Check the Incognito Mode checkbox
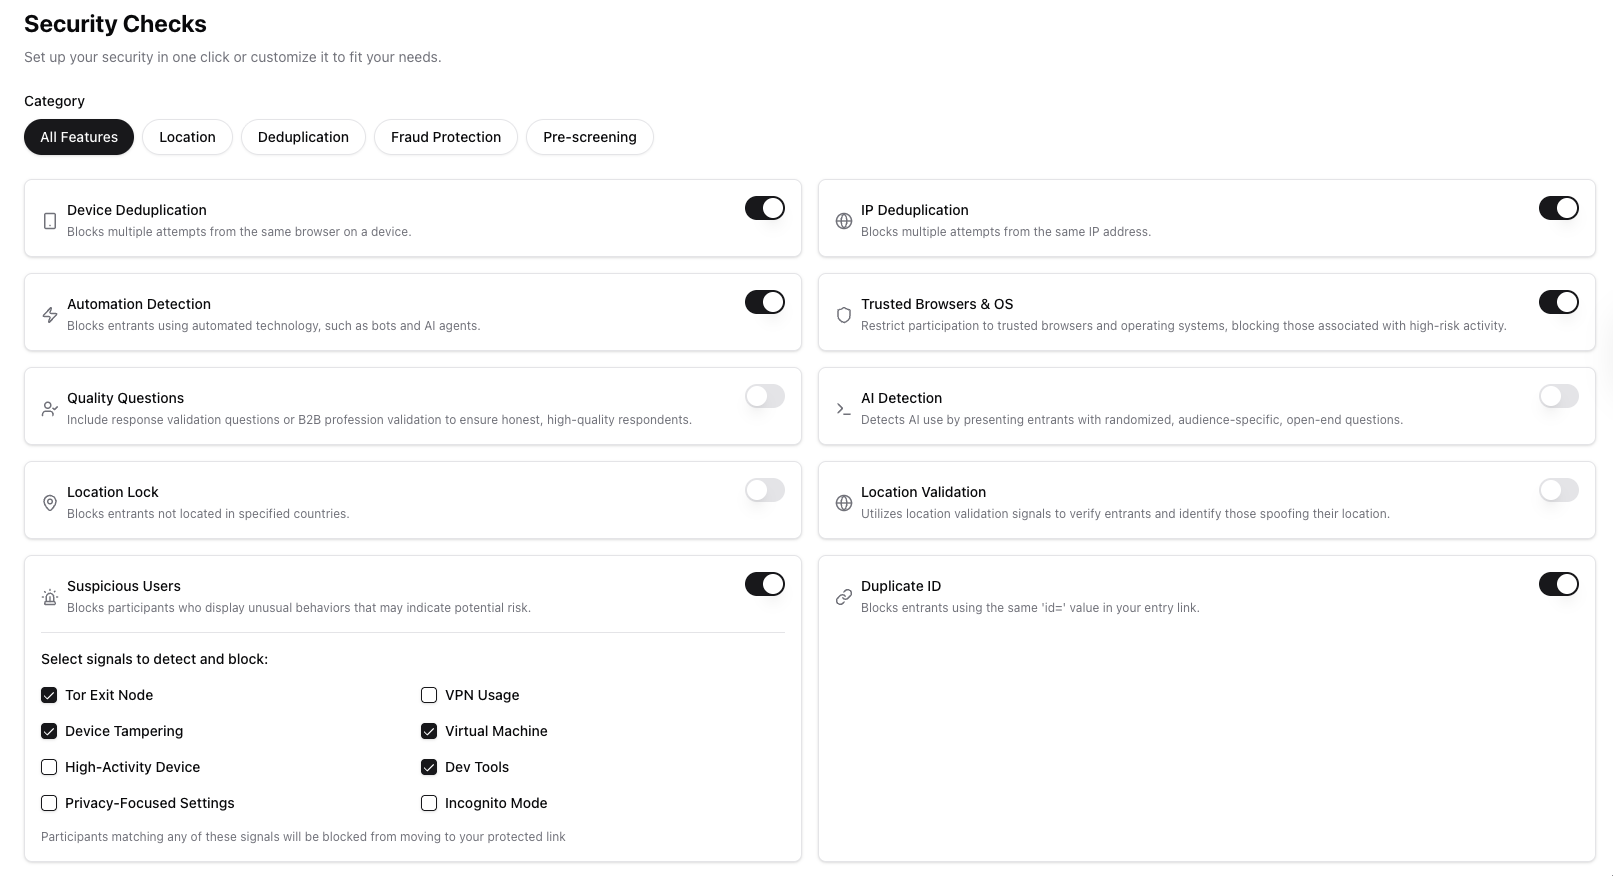The image size is (1613, 876). tap(429, 803)
